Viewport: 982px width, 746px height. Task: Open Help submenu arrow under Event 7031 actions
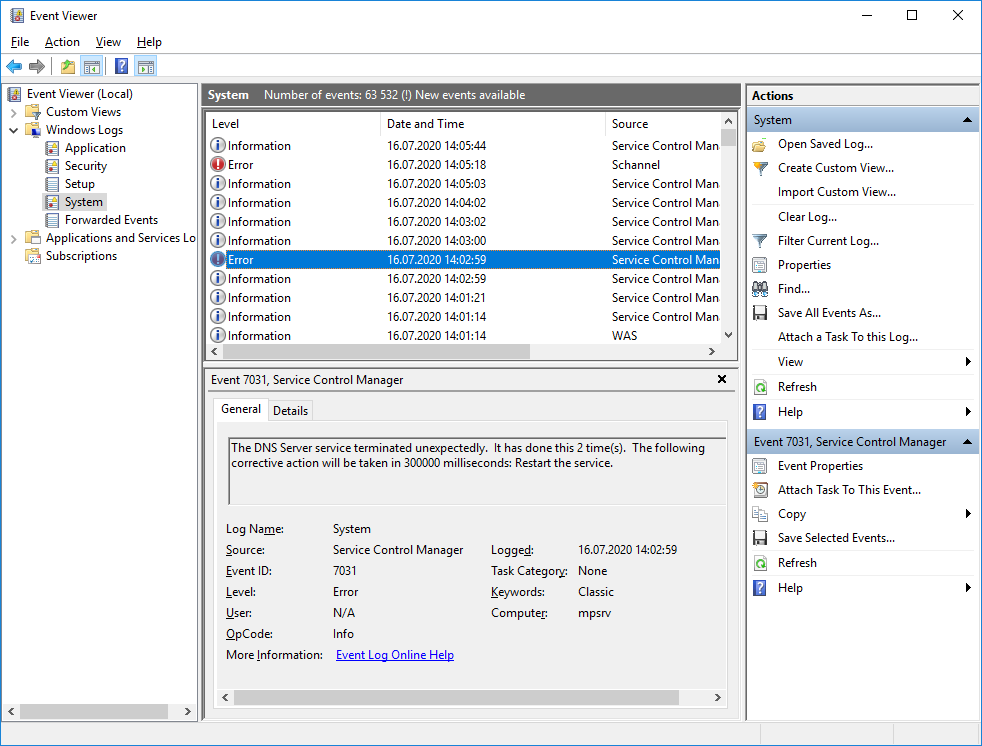(x=968, y=588)
